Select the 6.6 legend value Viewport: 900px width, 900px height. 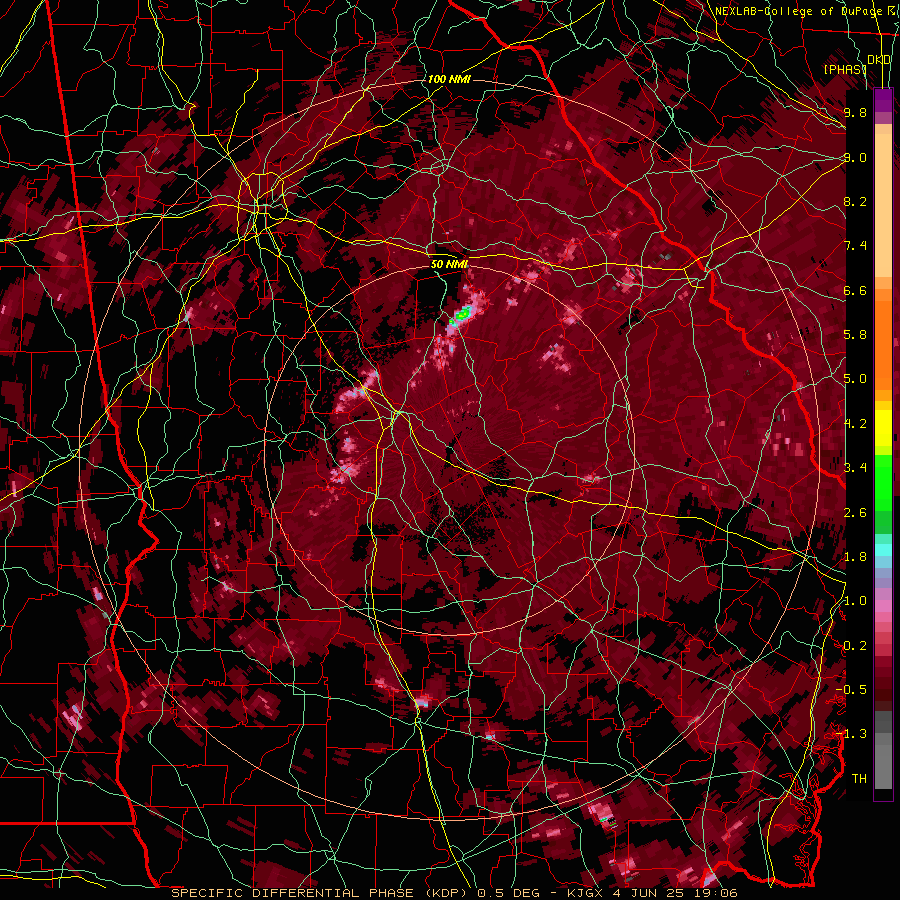click(x=855, y=290)
